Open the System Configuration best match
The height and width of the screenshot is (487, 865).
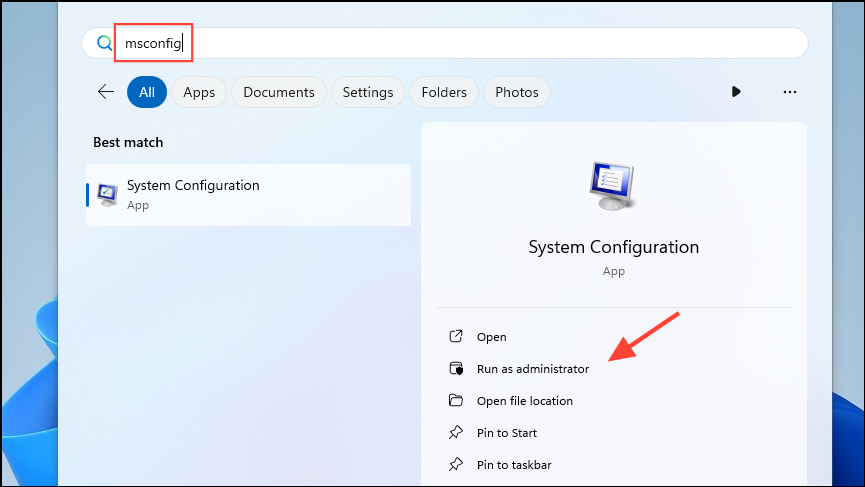click(248, 195)
